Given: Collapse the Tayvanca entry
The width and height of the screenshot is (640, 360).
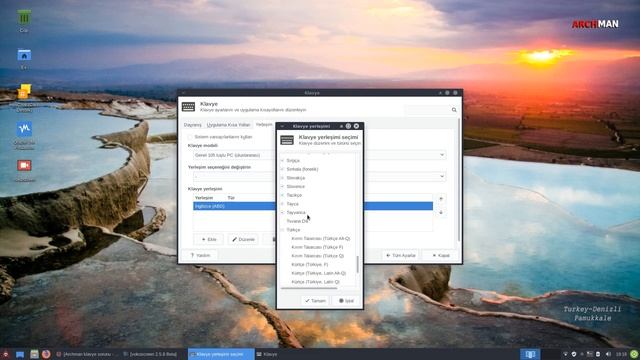Looking at the screenshot, I should (x=282, y=213).
